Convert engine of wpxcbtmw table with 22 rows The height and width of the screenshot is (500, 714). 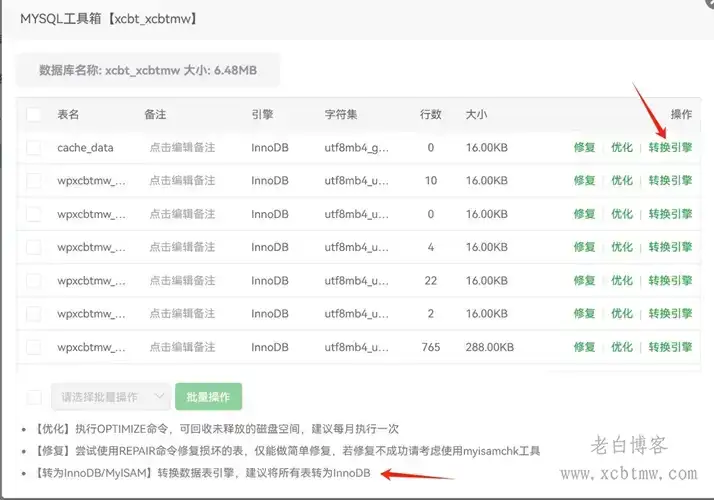tap(670, 281)
